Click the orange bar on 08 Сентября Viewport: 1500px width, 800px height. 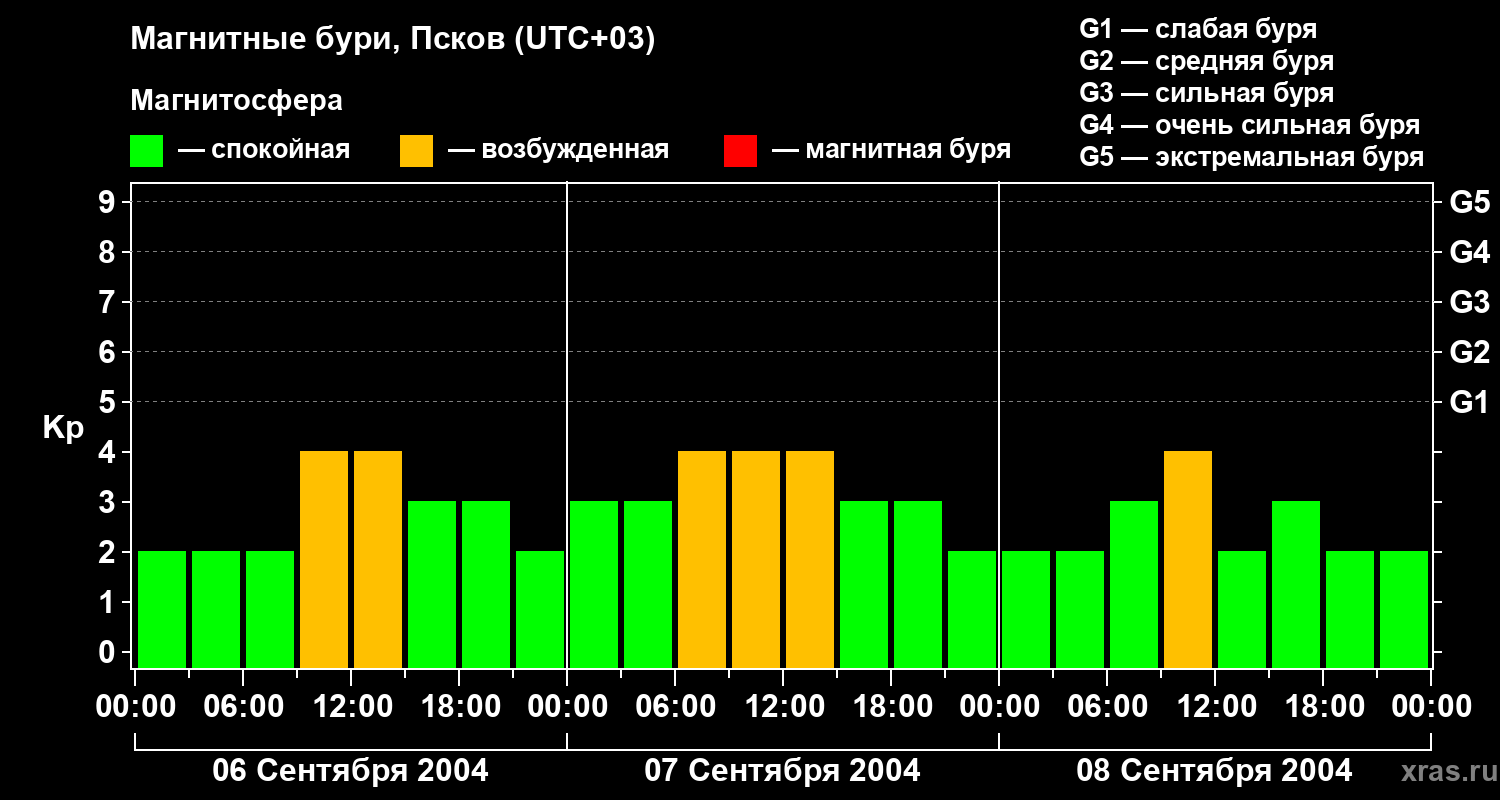[x=1188, y=559]
